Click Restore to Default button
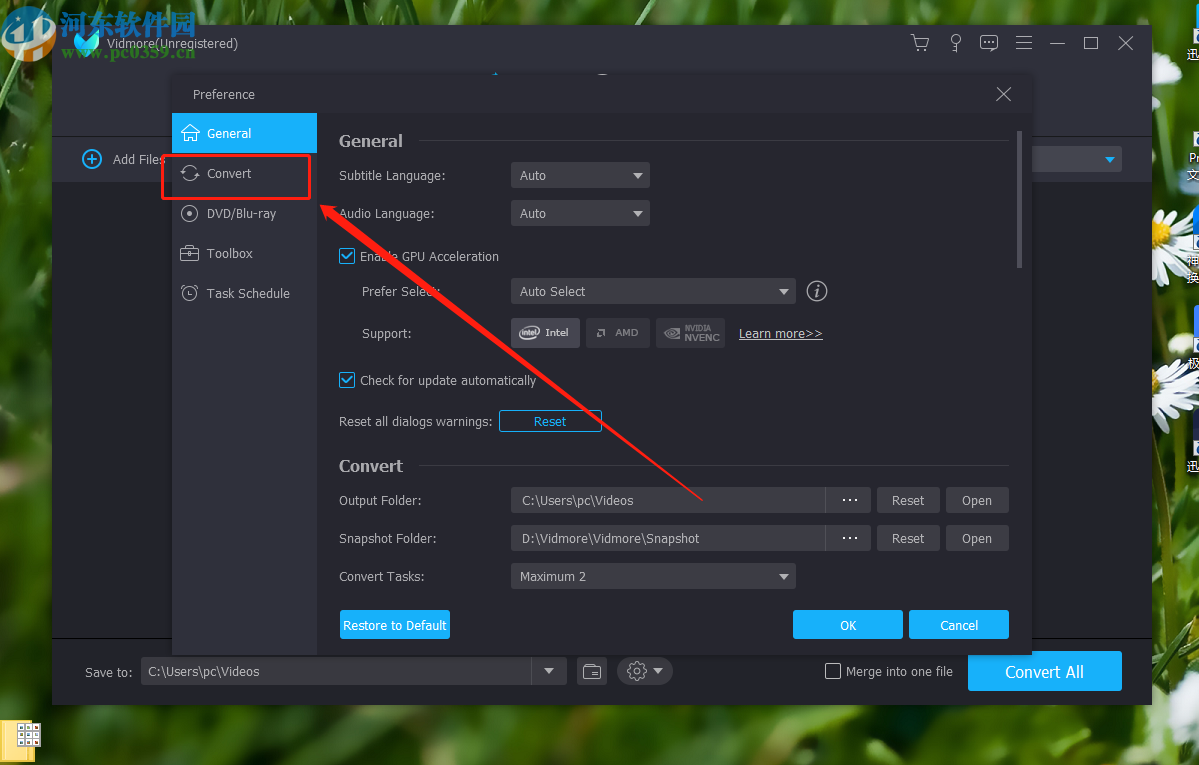The height and width of the screenshot is (765, 1199). [395, 625]
